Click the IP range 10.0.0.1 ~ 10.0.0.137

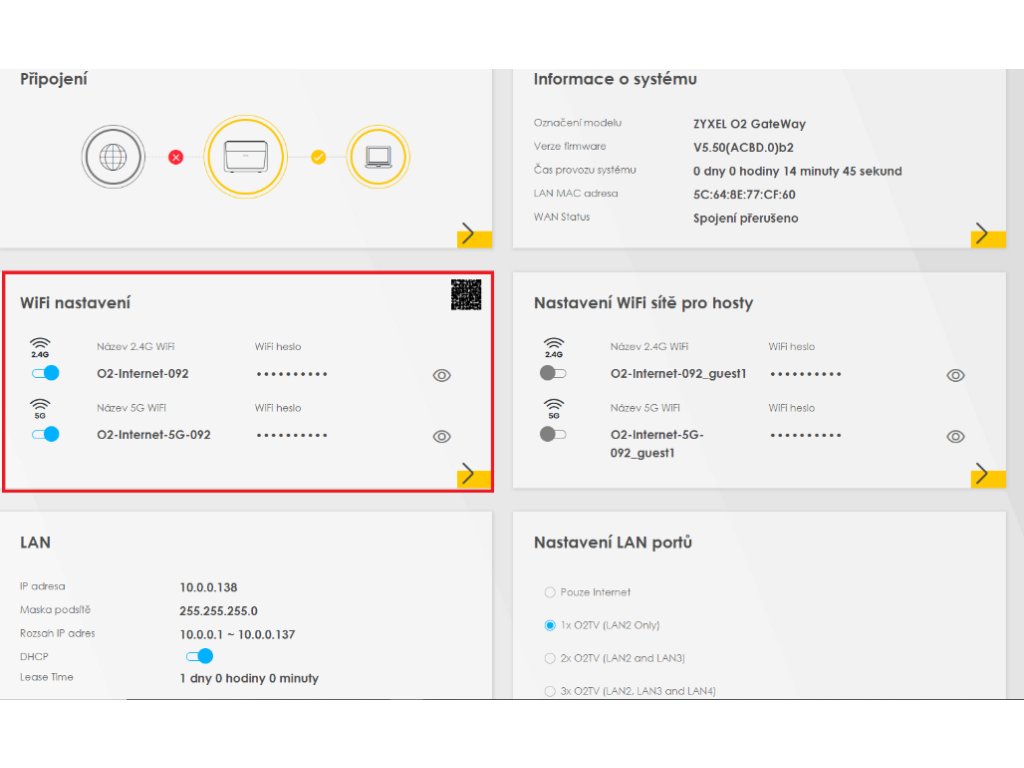[237, 635]
